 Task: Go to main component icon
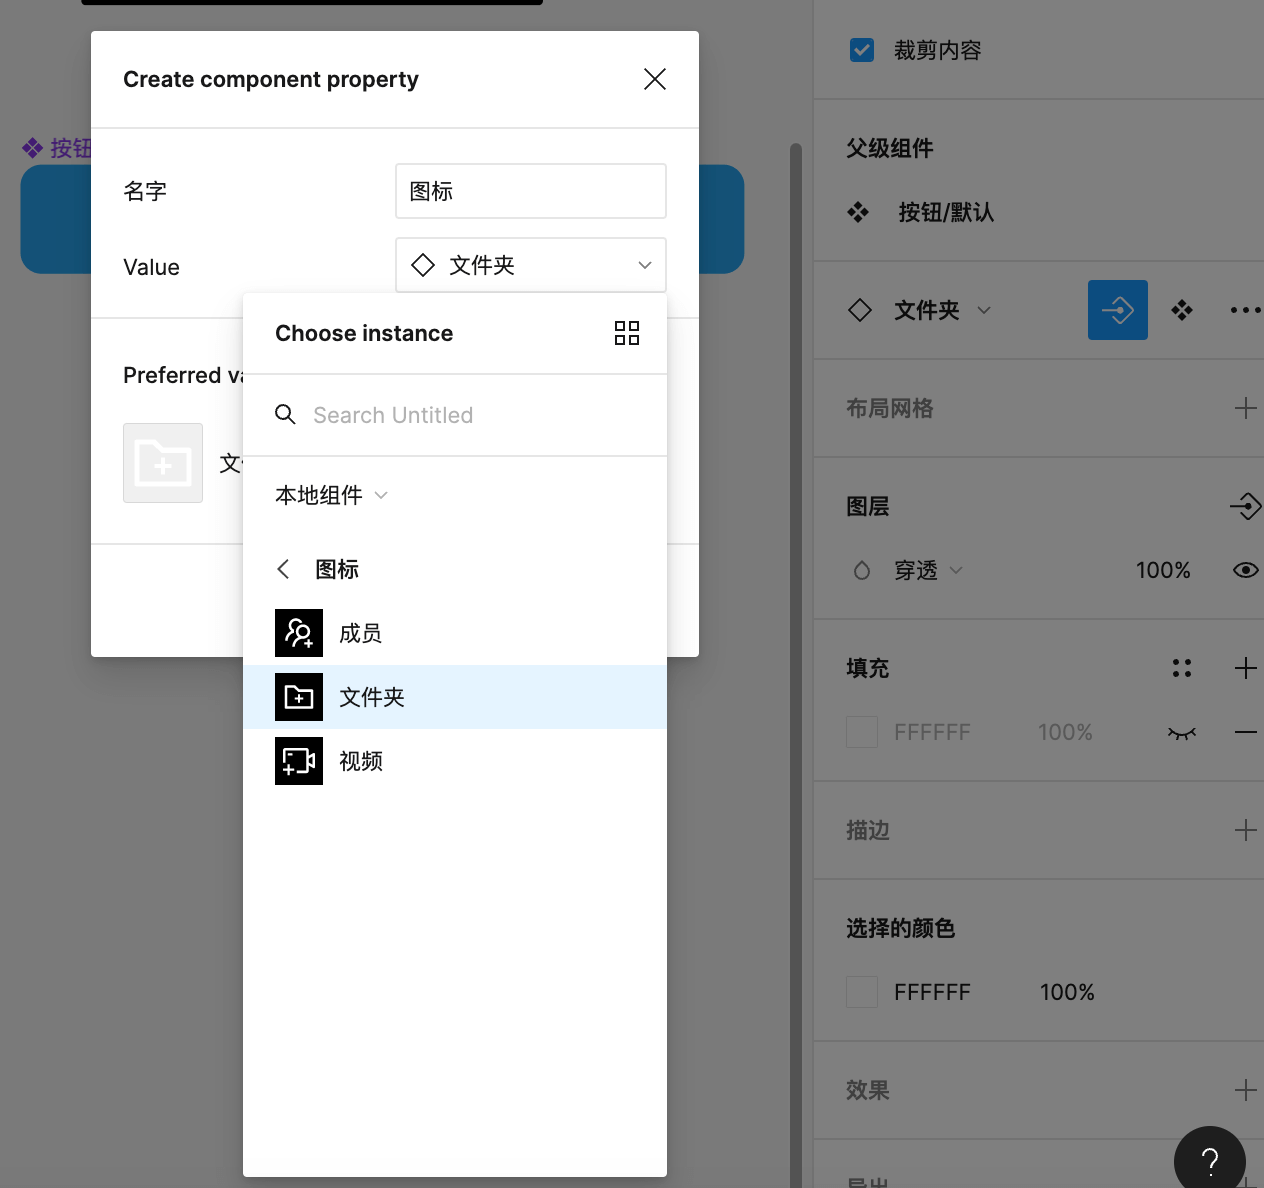tap(1182, 310)
